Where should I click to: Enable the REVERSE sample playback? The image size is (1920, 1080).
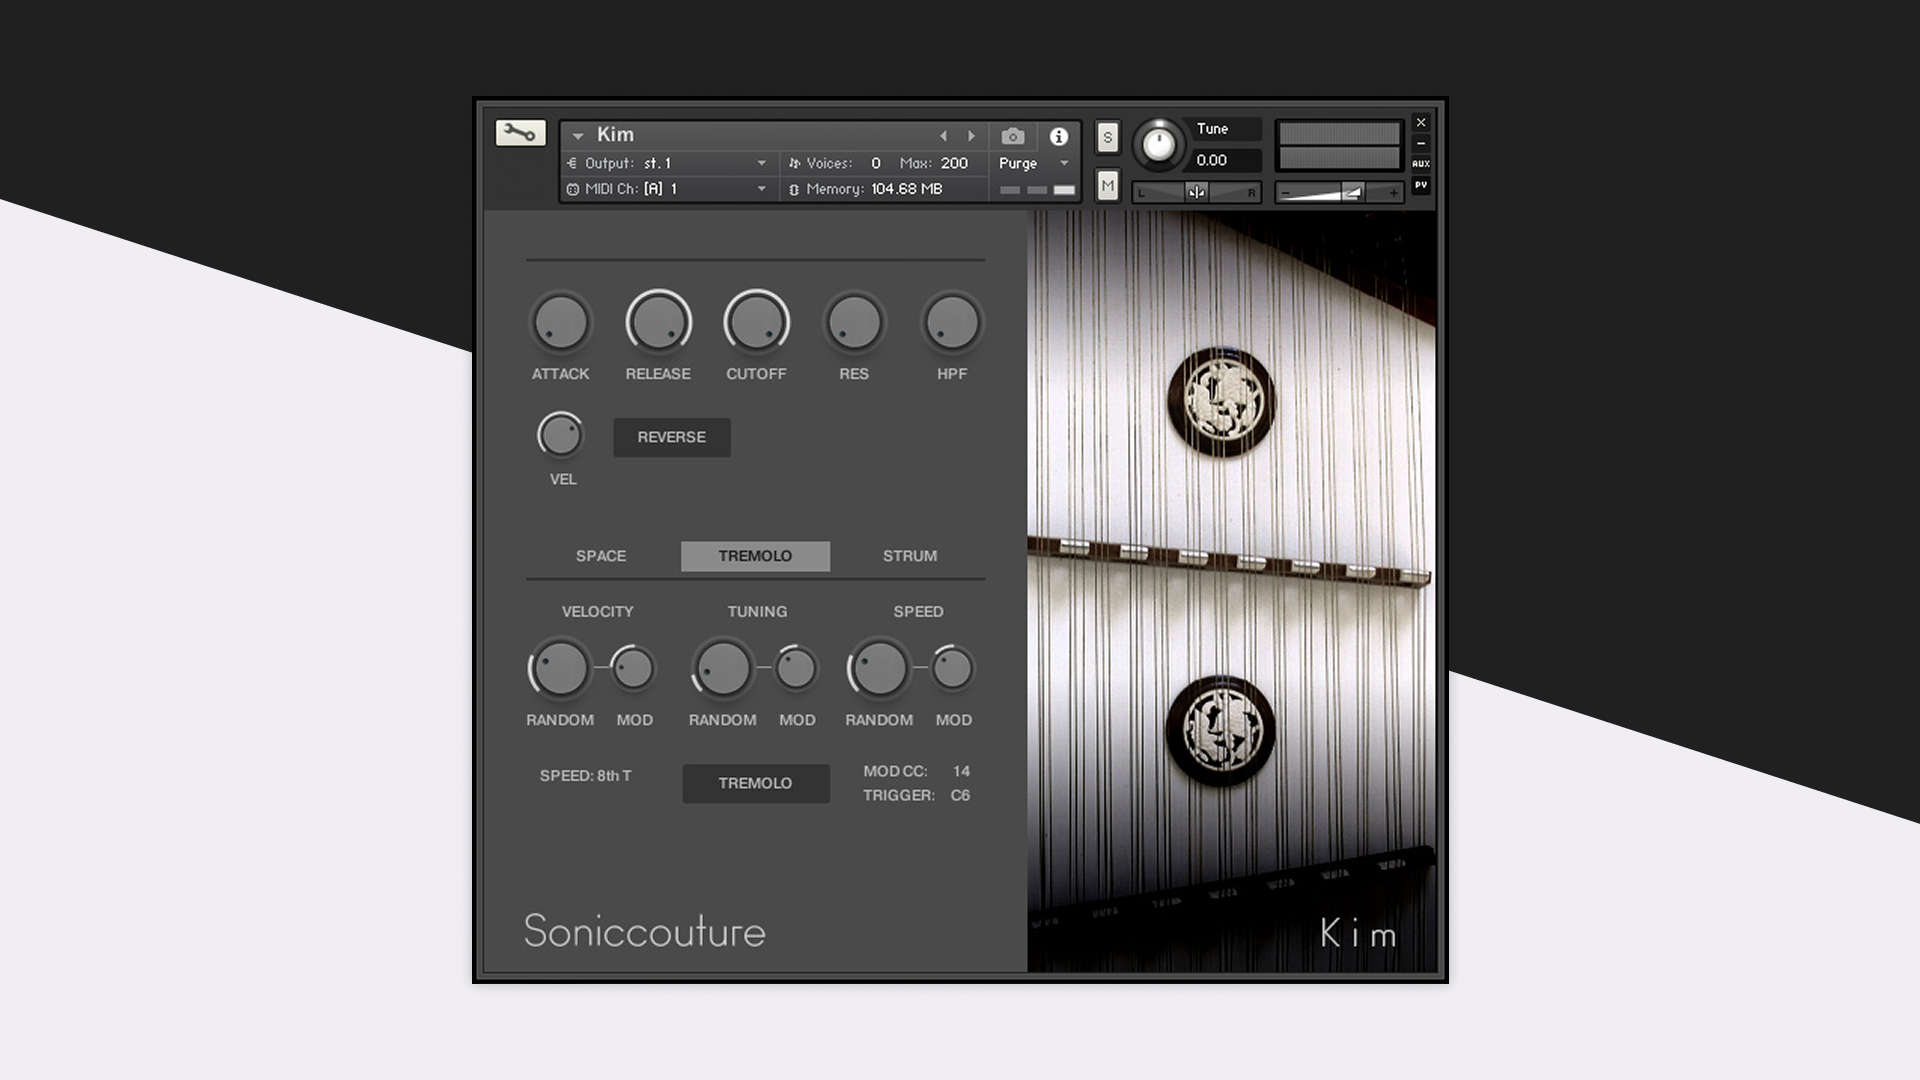(671, 437)
